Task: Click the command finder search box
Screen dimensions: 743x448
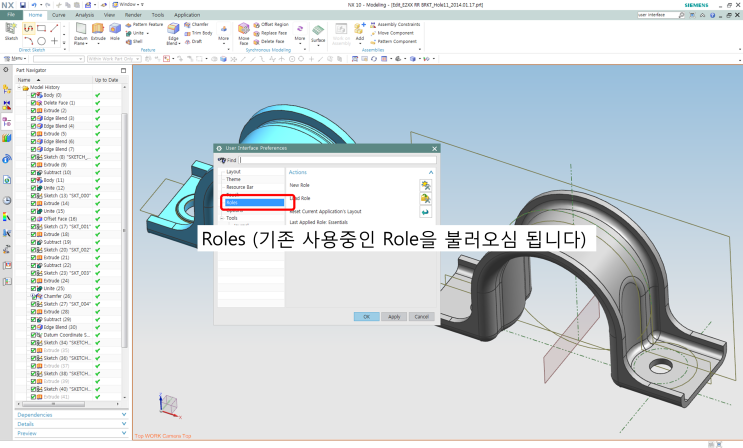Action: [x=658, y=15]
